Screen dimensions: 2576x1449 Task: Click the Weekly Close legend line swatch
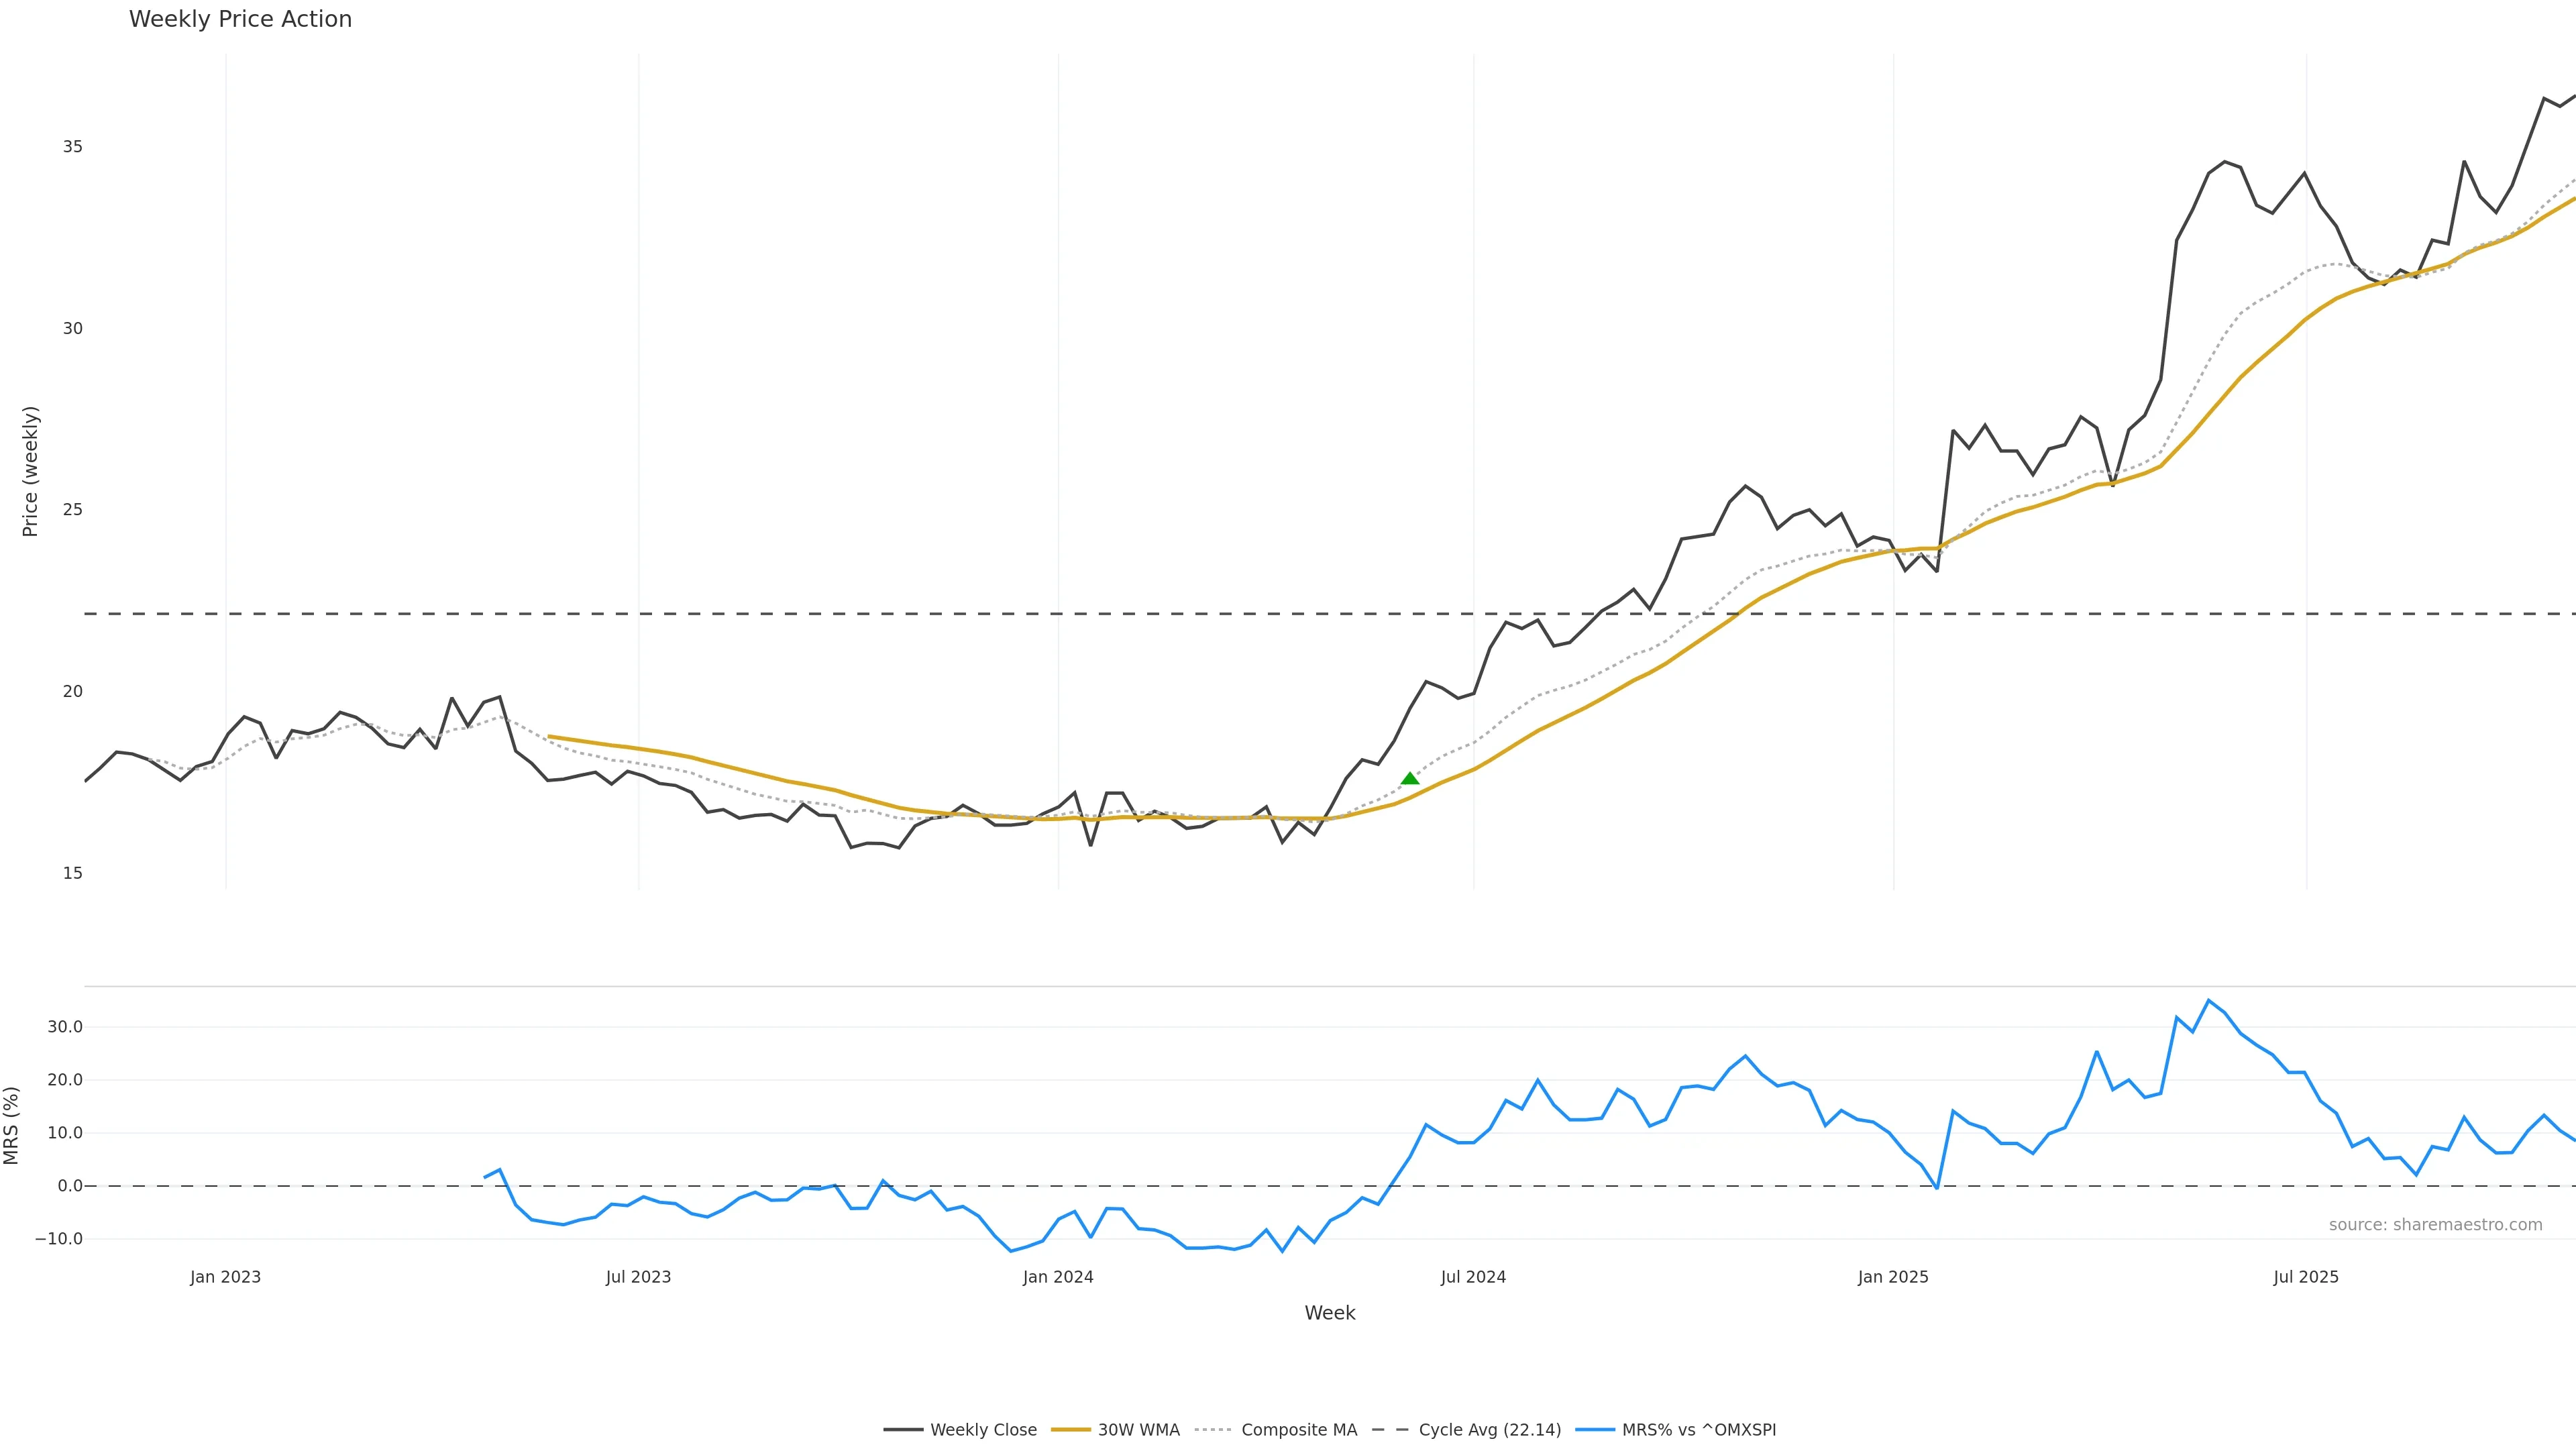903,1430
